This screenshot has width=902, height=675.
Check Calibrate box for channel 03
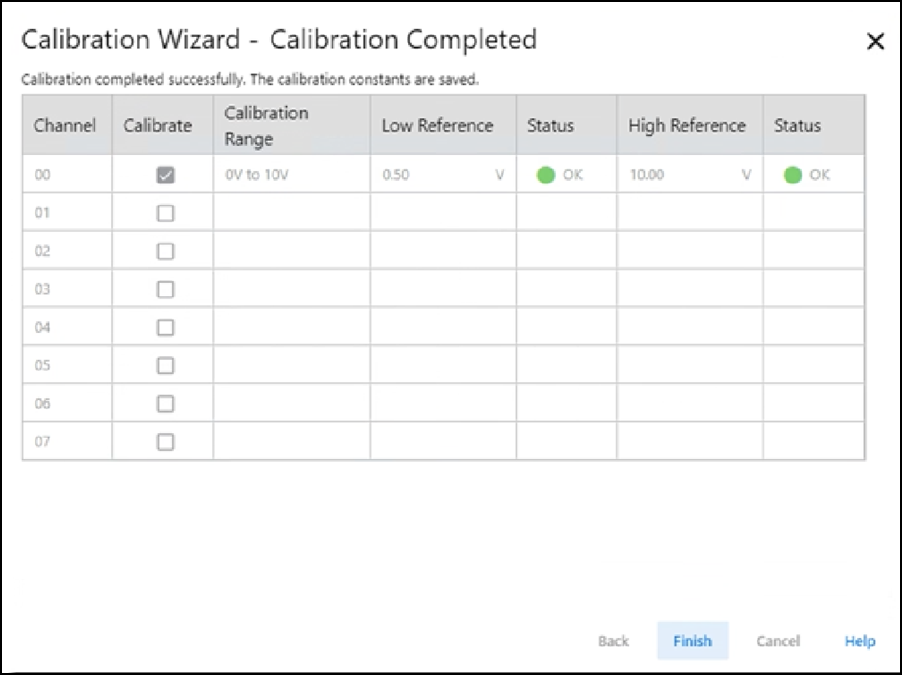166,289
